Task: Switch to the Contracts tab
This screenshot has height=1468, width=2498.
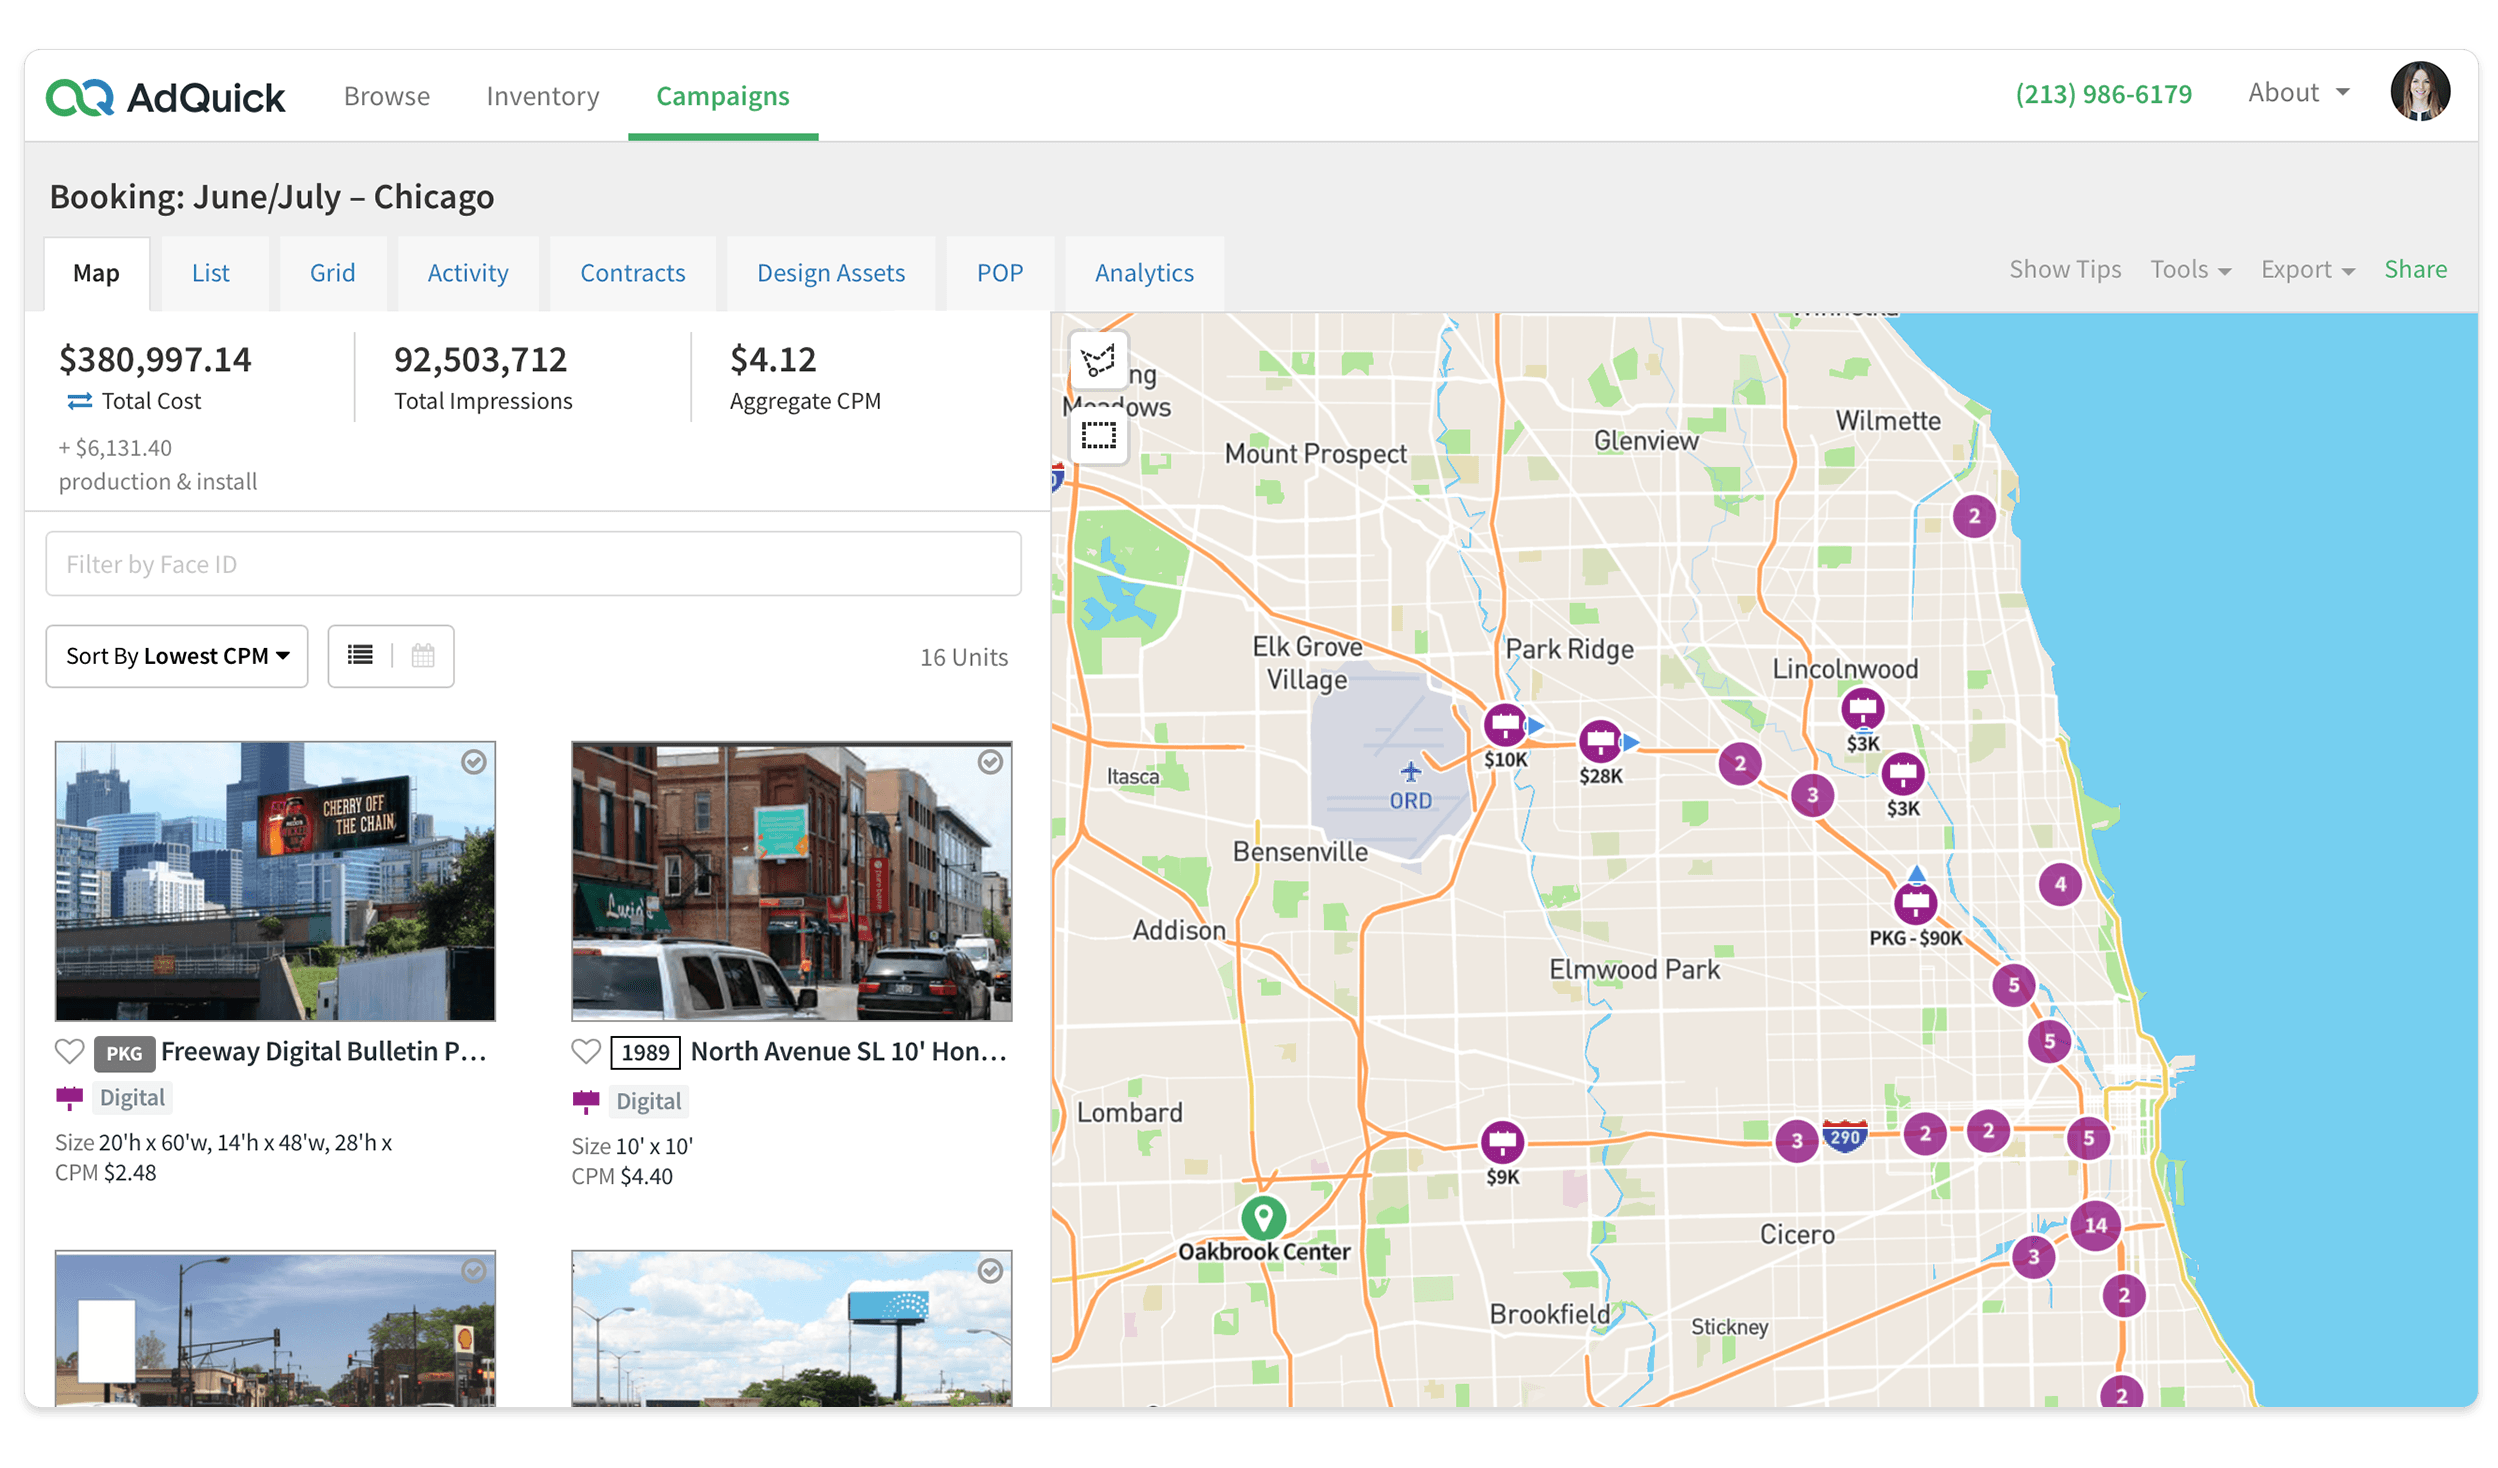Action: [632, 273]
